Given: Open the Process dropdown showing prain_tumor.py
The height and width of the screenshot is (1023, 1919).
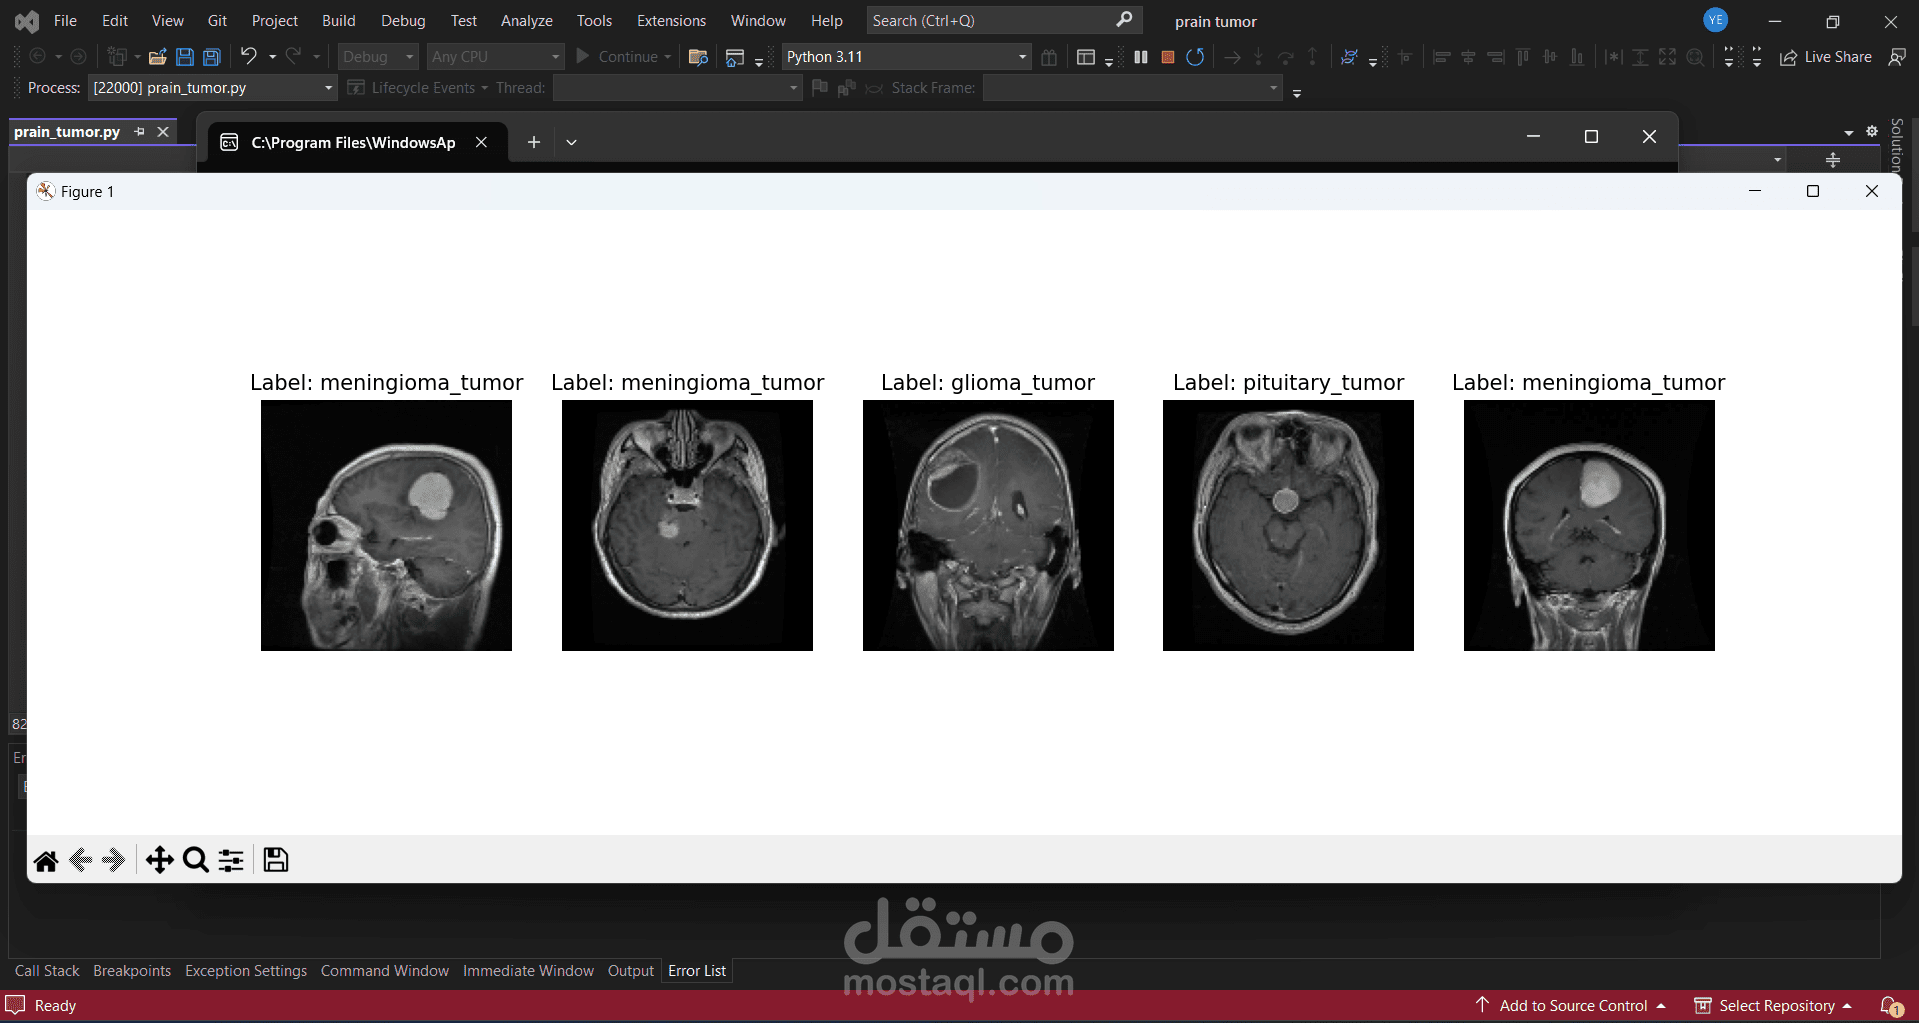Looking at the screenshot, I should coord(212,88).
